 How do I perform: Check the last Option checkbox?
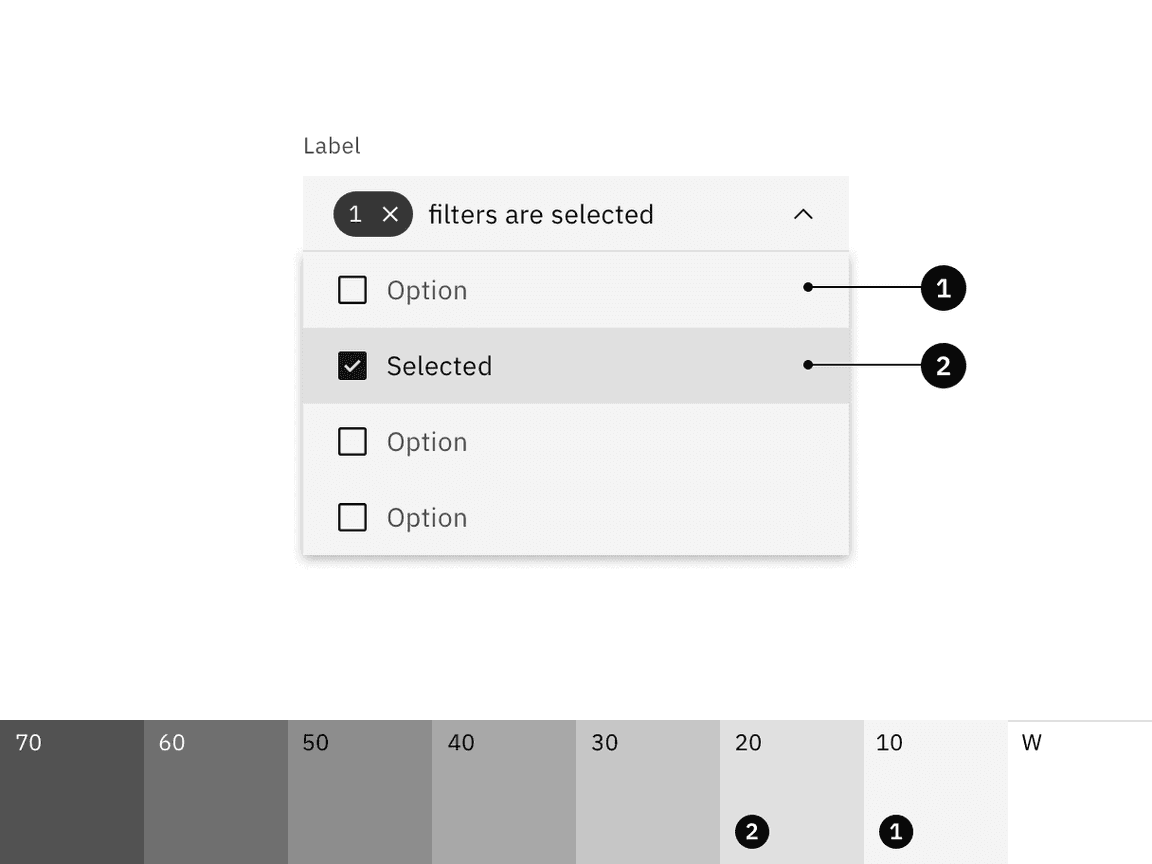point(352,517)
